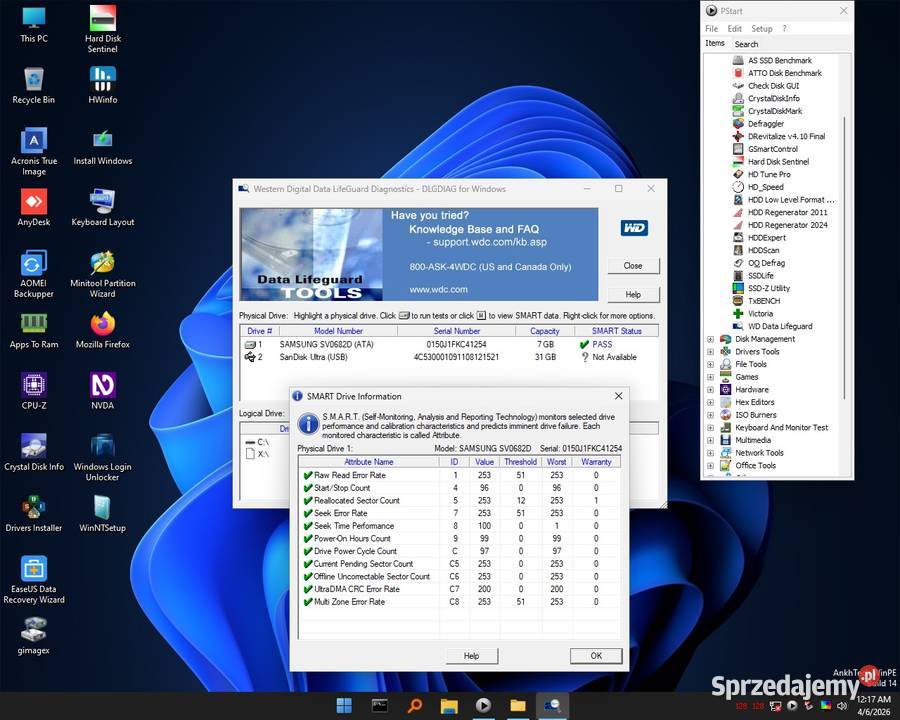This screenshot has width=900, height=720.
Task: Switch to the Search tab in PStart
Action: pyautogui.click(x=746, y=44)
